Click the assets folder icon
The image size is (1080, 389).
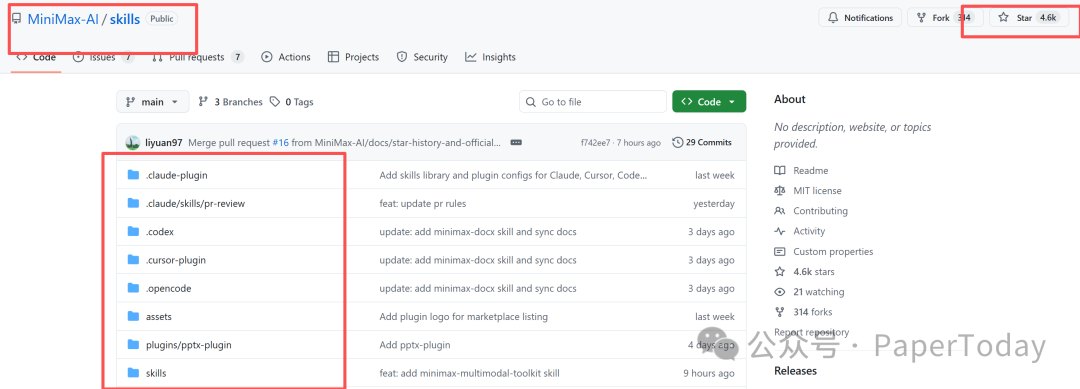point(134,316)
